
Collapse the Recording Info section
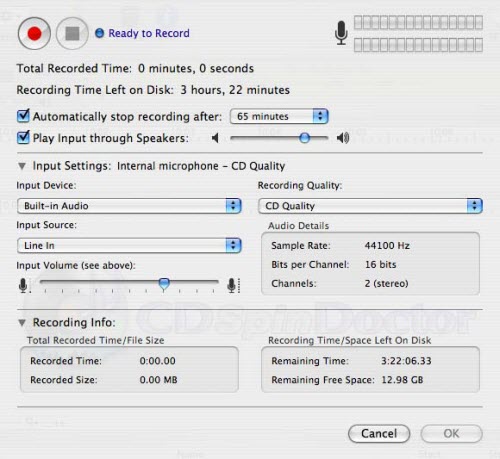(22, 322)
